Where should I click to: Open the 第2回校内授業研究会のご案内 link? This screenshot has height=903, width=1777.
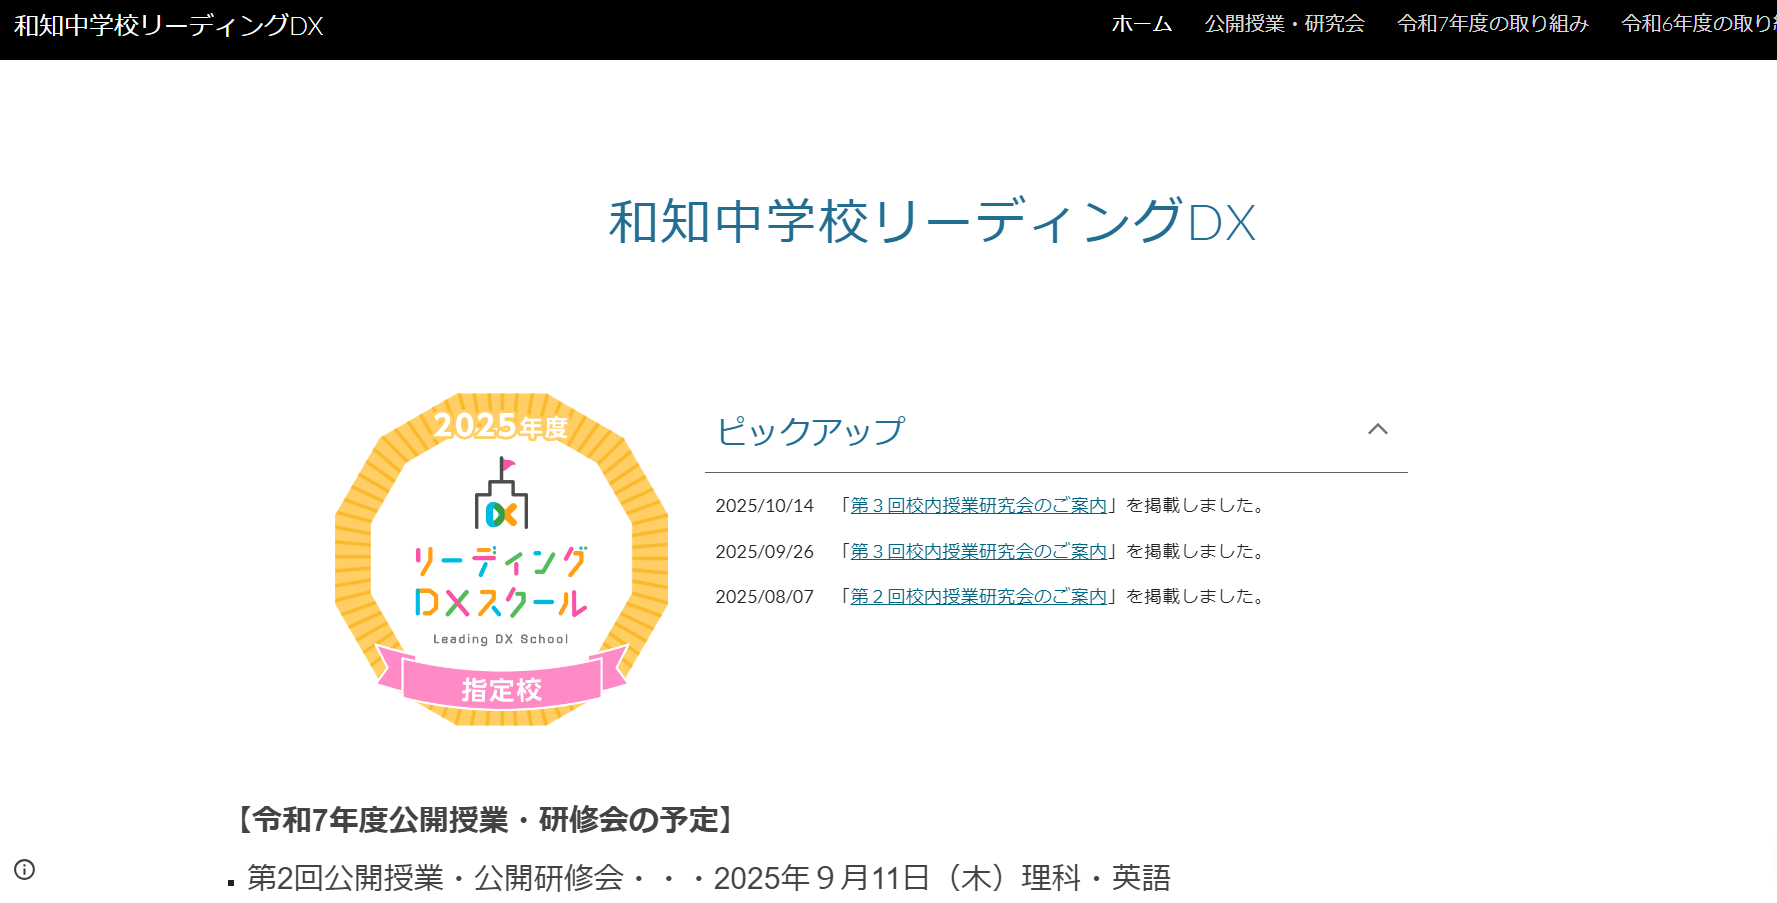(x=978, y=597)
